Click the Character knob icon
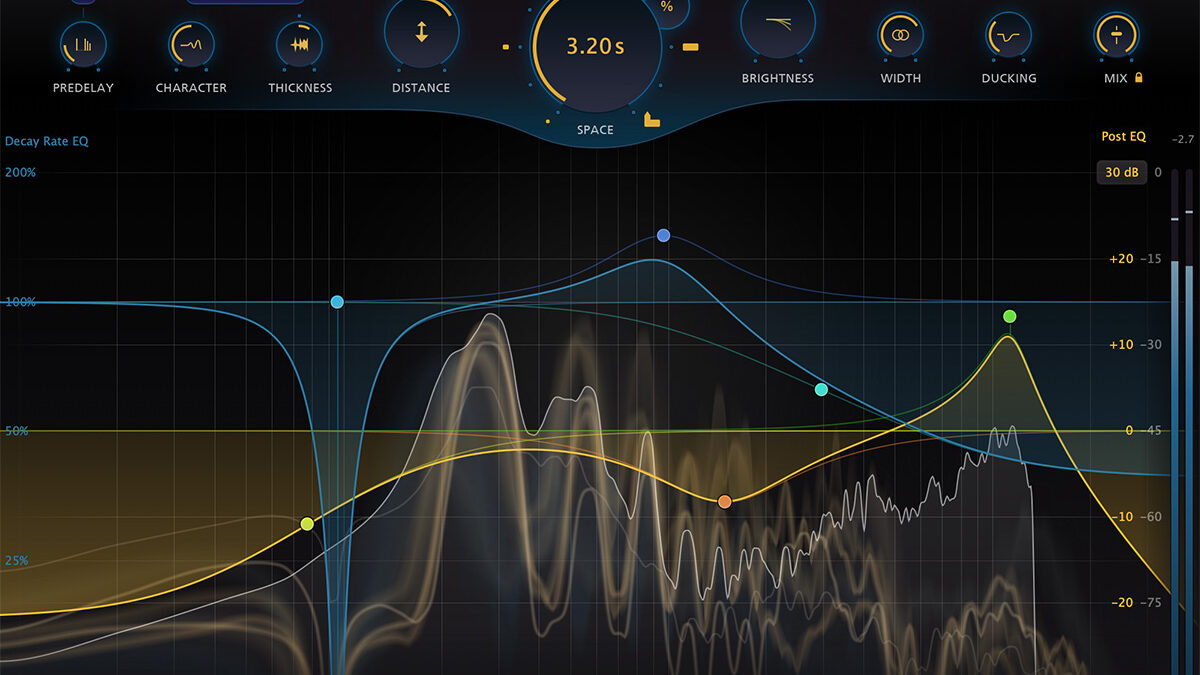Image resolution: width=1200 pixels, height=675 pixels. point(191,45)
